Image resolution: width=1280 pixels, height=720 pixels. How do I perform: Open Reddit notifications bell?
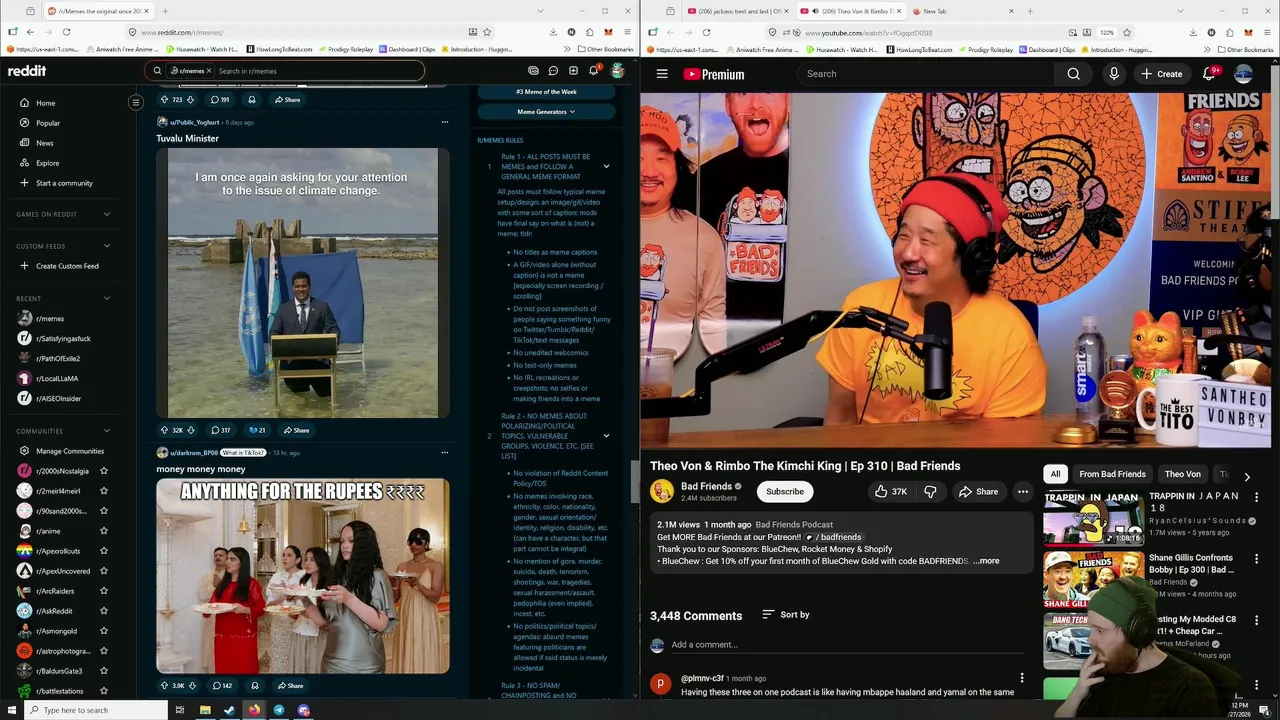tap(593, 71)
